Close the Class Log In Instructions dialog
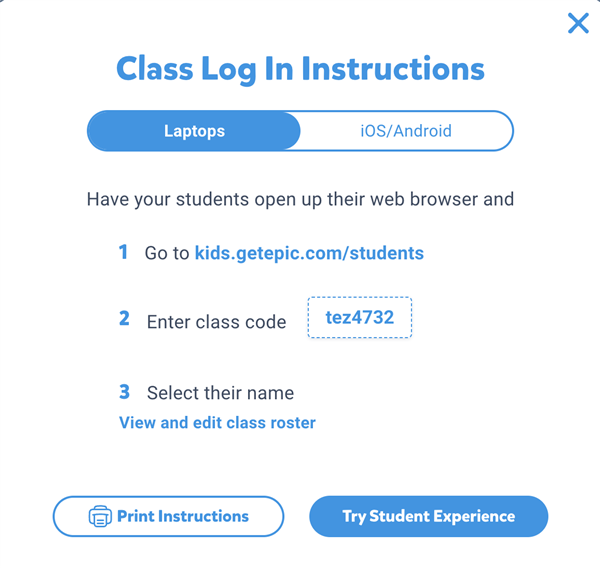 (x=578, y=23)
